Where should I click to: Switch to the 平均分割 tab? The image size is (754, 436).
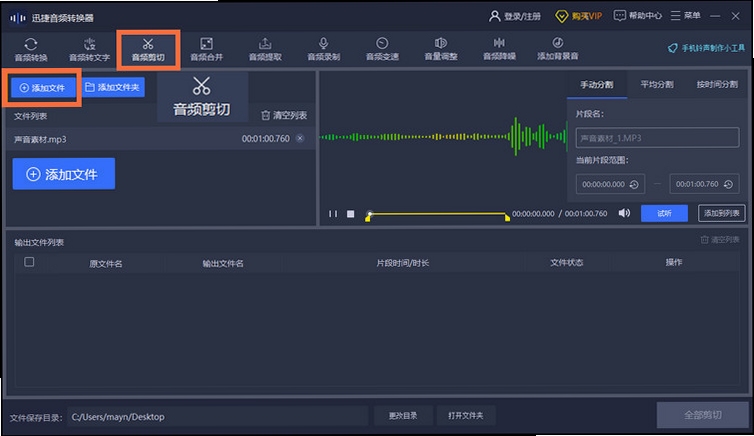pos(657,85)
